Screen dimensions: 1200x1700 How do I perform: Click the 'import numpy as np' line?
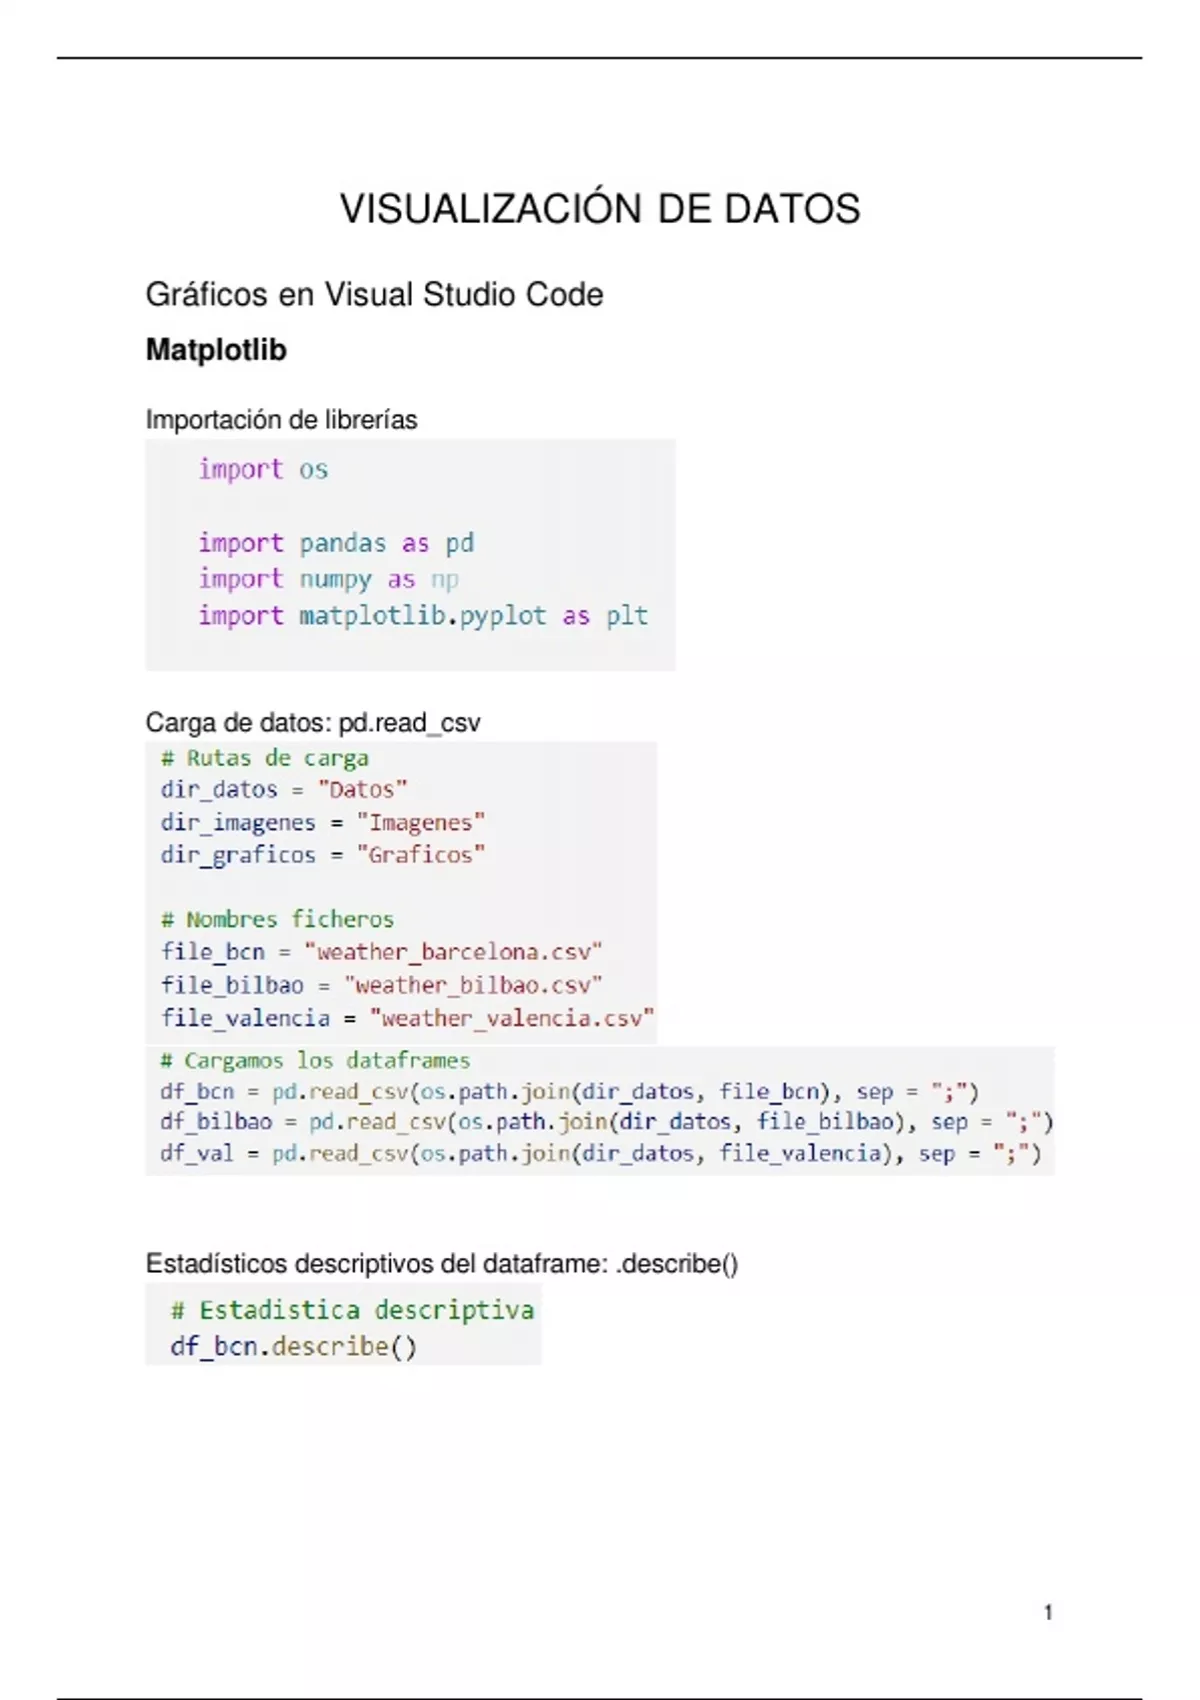click(328, 579)
